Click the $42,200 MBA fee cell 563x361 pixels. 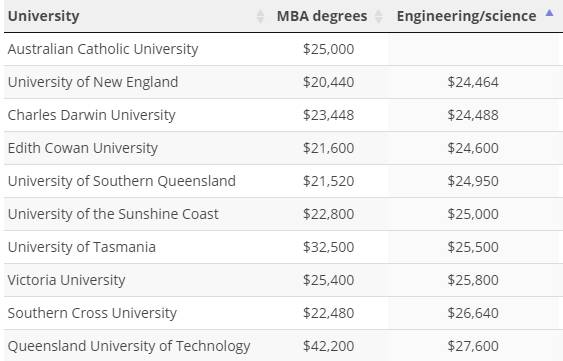[329, 346]
